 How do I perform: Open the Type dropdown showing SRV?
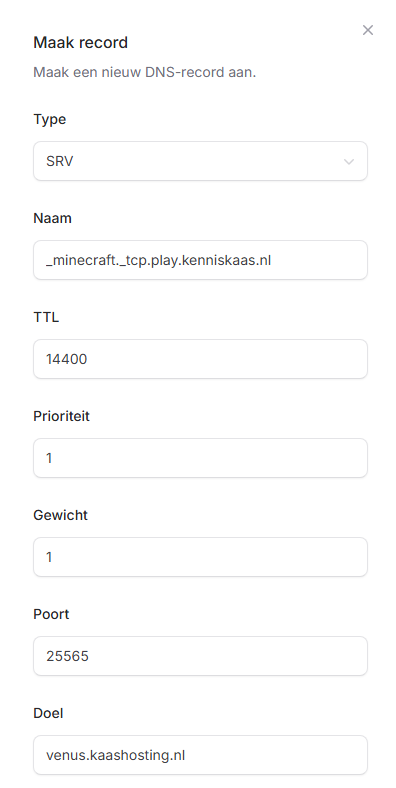point(201,161)
